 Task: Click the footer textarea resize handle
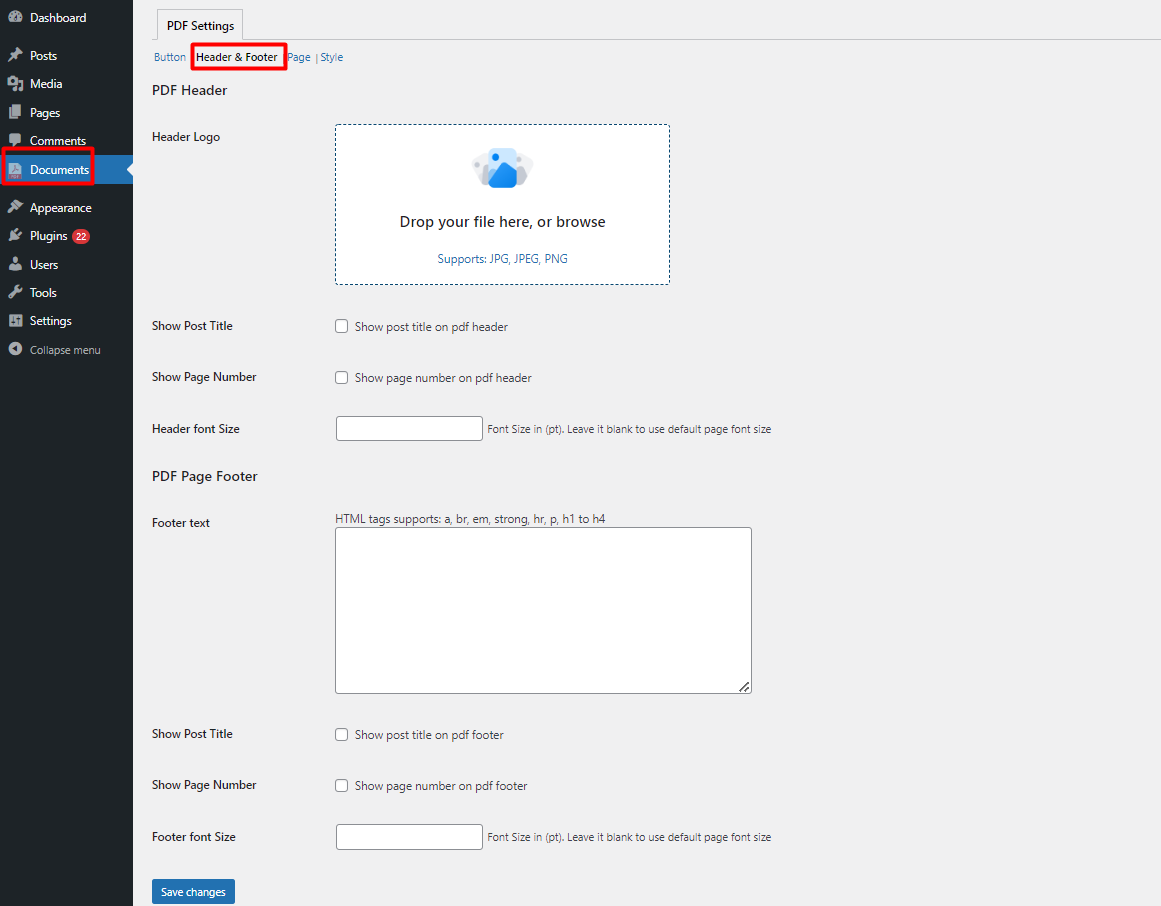point(745,687)
